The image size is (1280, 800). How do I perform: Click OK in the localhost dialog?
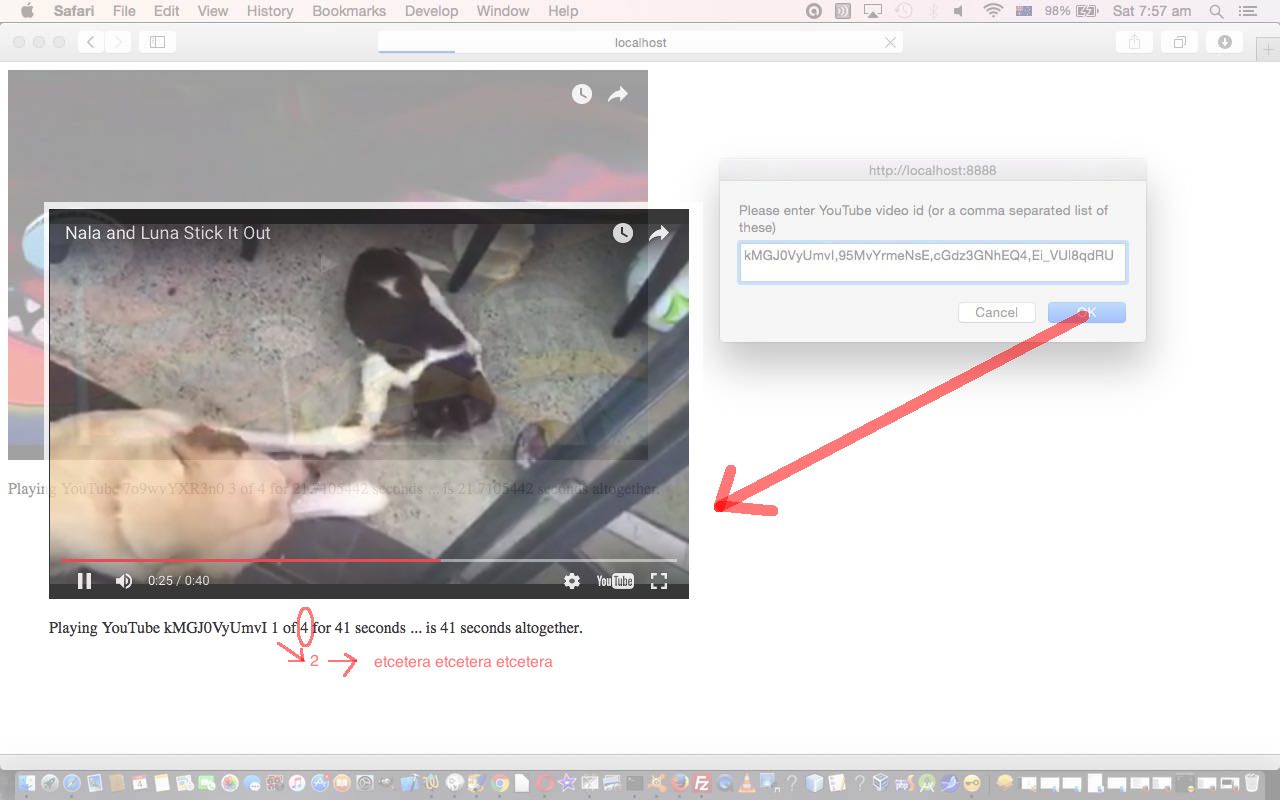pyautogui.click(x=1087, y=312)
